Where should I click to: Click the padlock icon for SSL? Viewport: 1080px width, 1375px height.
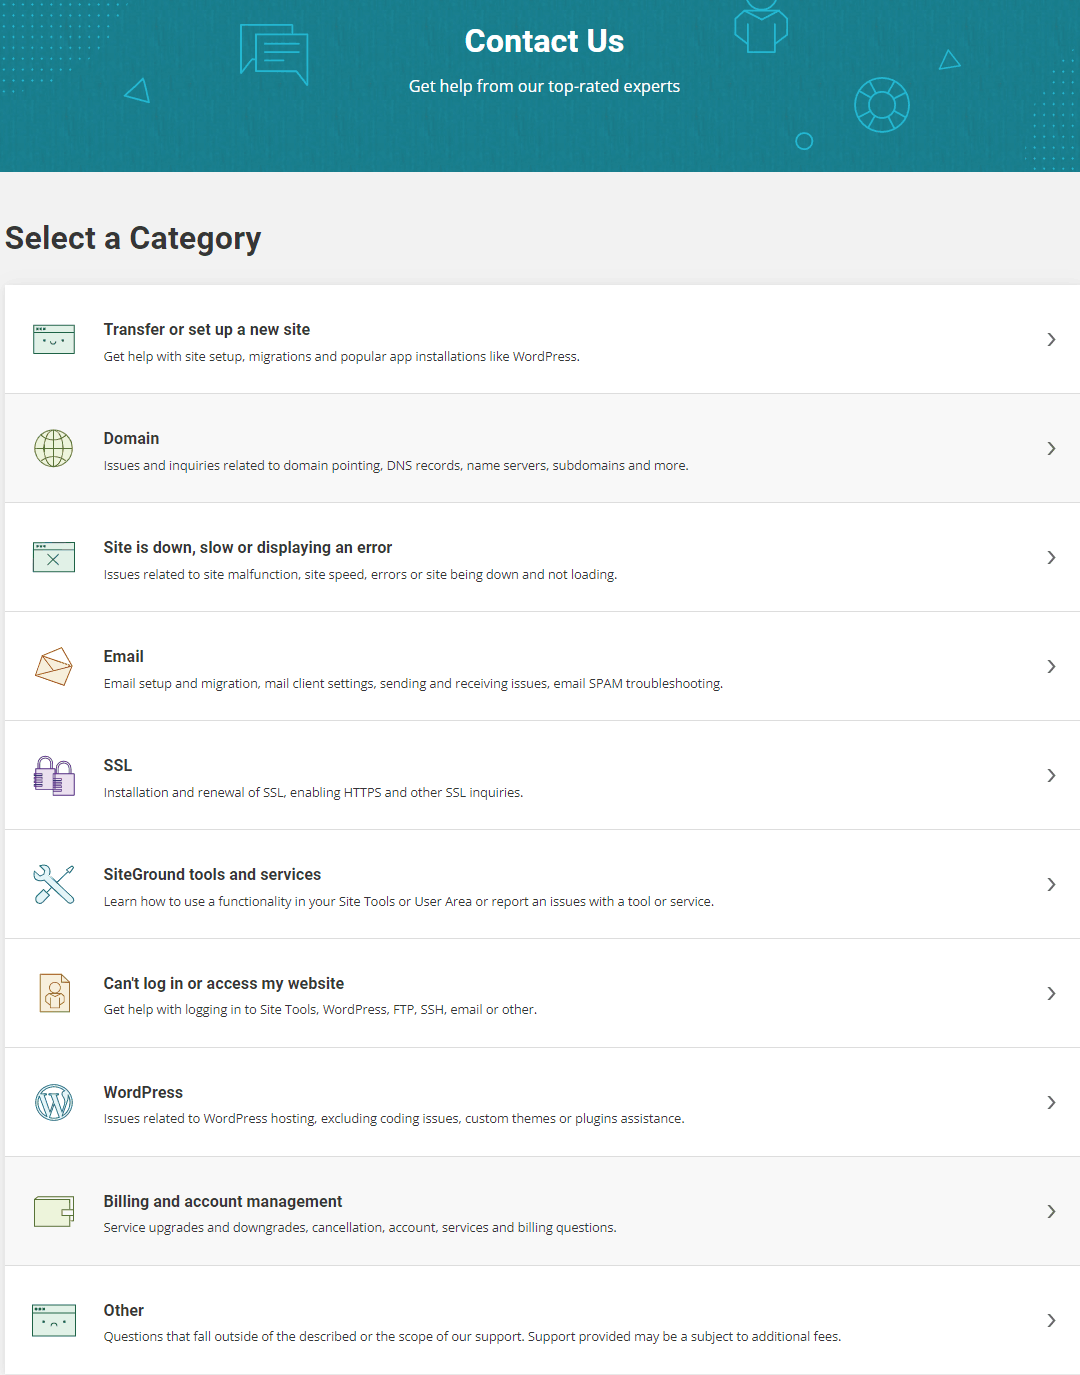coord(54,775)
